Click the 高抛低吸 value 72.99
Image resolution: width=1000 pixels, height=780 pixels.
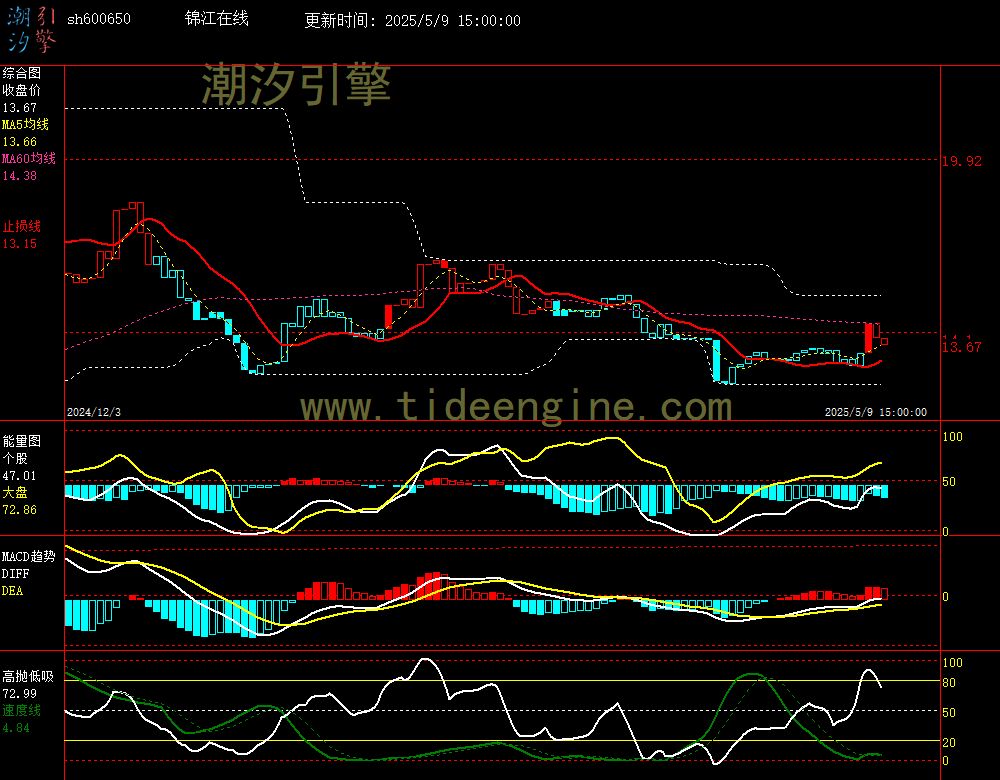click(20, 693)
